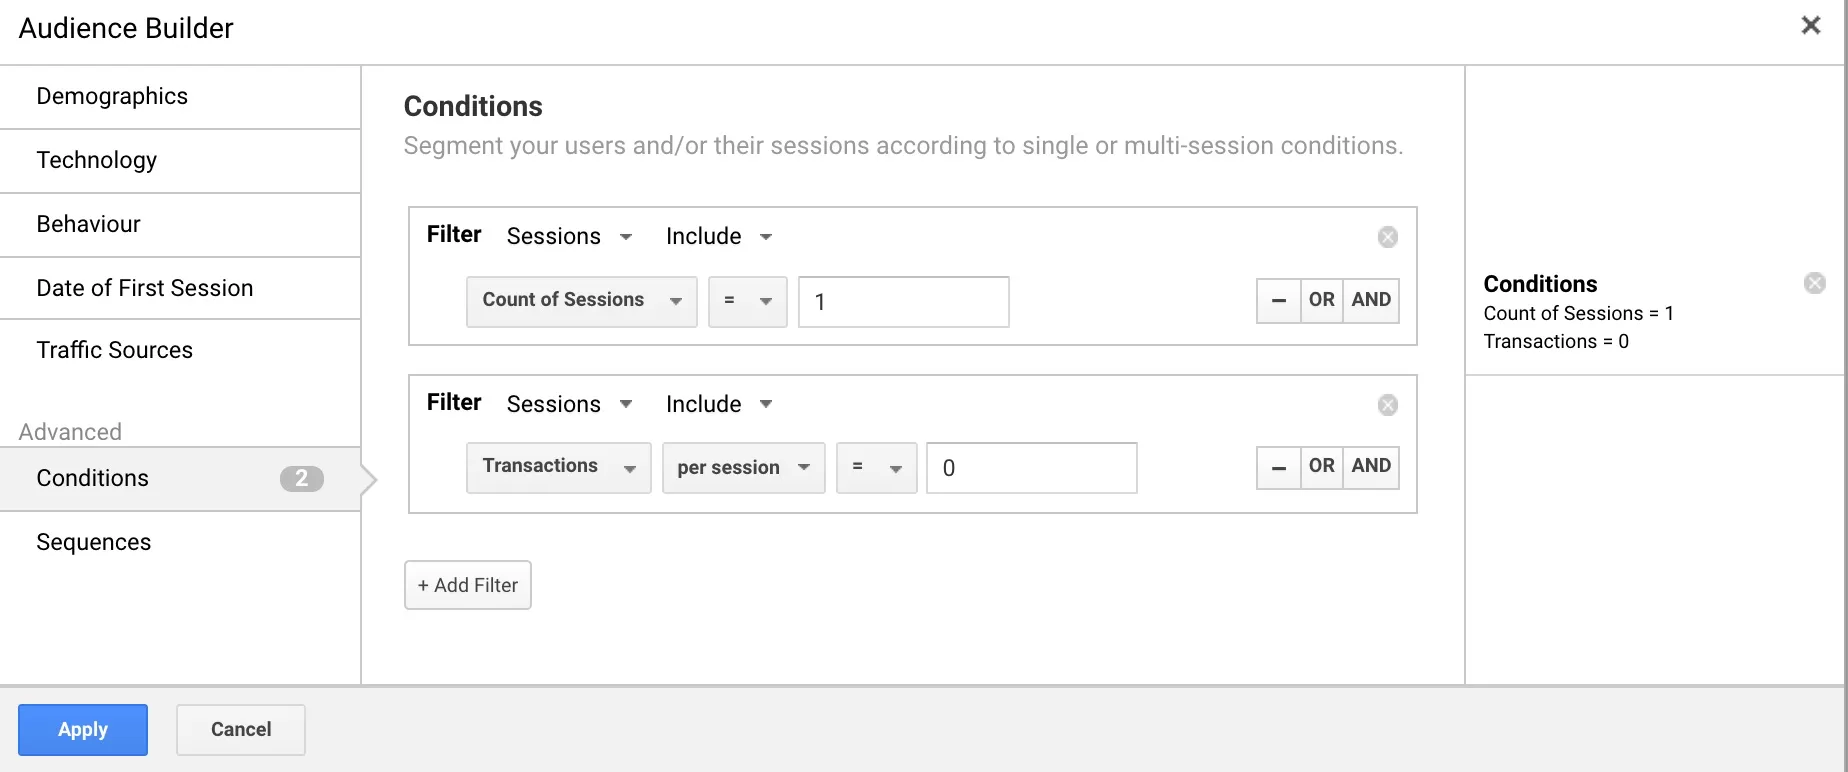Screen dimensions: 1848x772
Task: Add OR condition to Count of Sessions row
Action: 1321,300
